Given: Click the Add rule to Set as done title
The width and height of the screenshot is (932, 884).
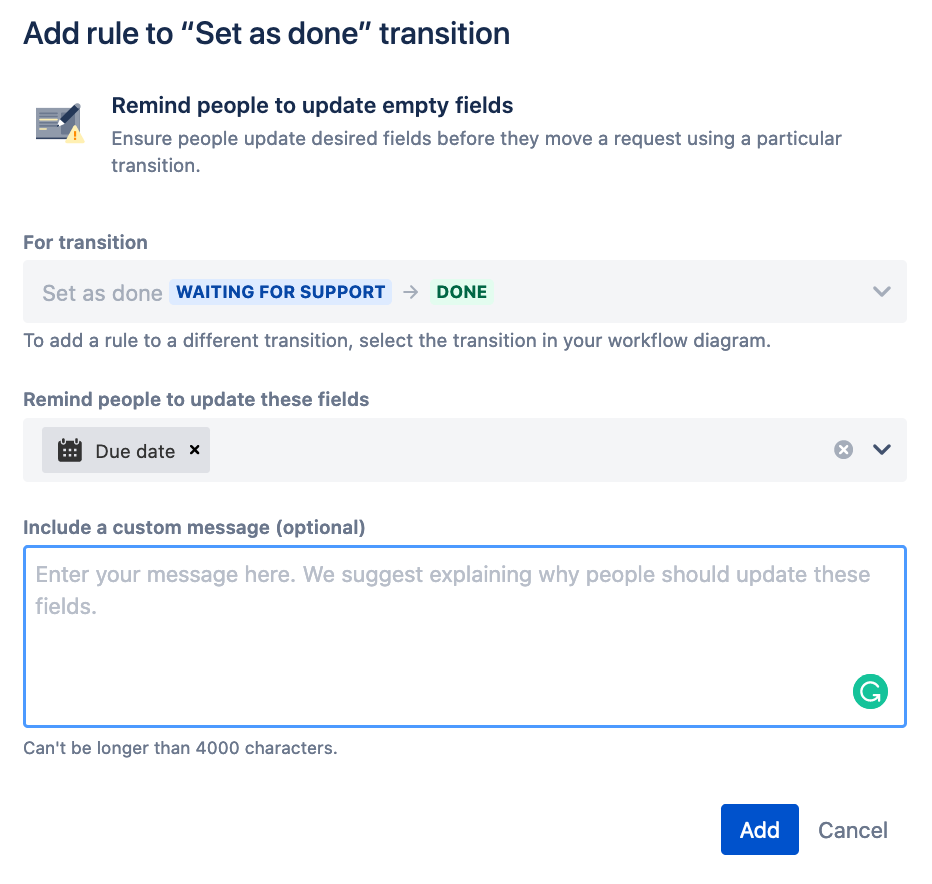Looking at the screenshot, I should (266, 33).
